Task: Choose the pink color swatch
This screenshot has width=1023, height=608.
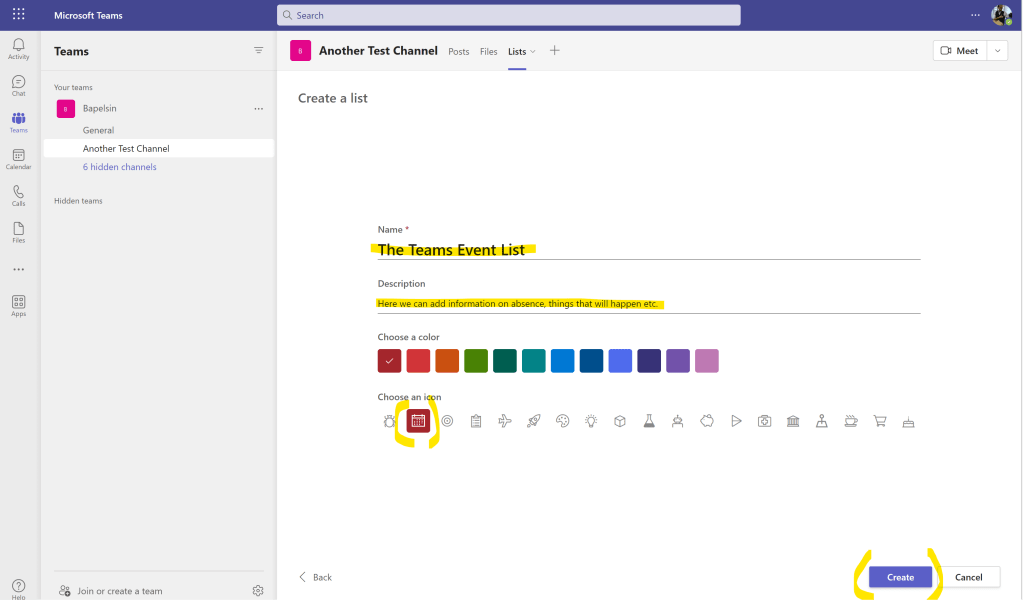Action: click(x=707, y=361)
